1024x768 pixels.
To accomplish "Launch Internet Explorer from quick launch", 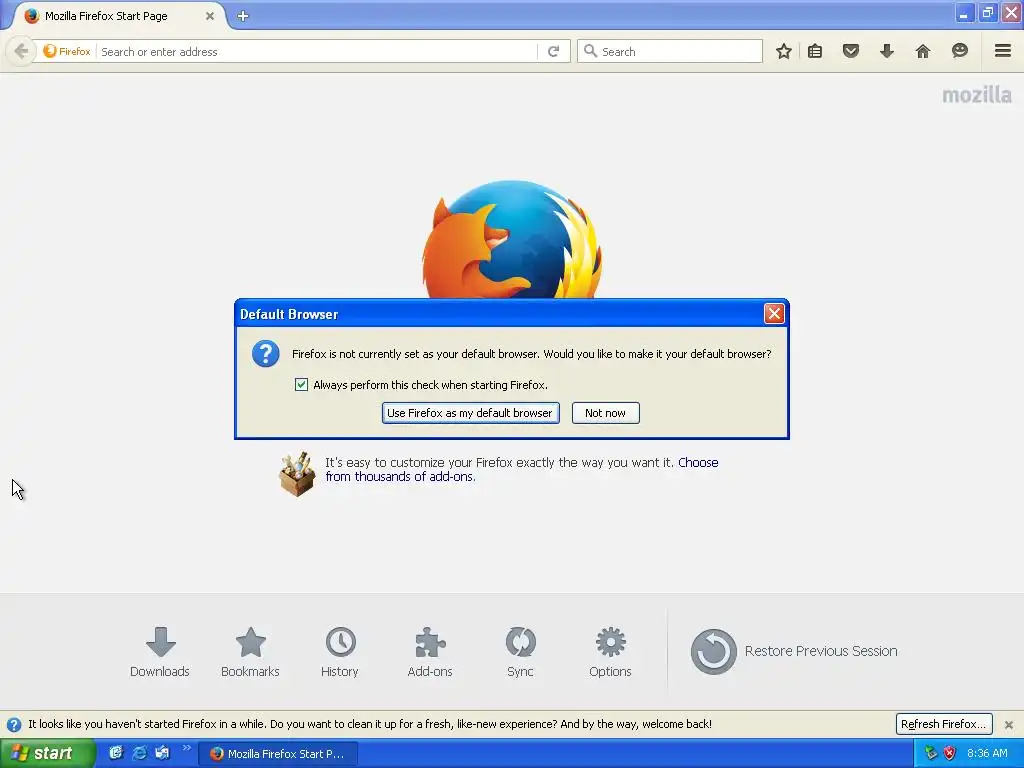I will 139,753.
